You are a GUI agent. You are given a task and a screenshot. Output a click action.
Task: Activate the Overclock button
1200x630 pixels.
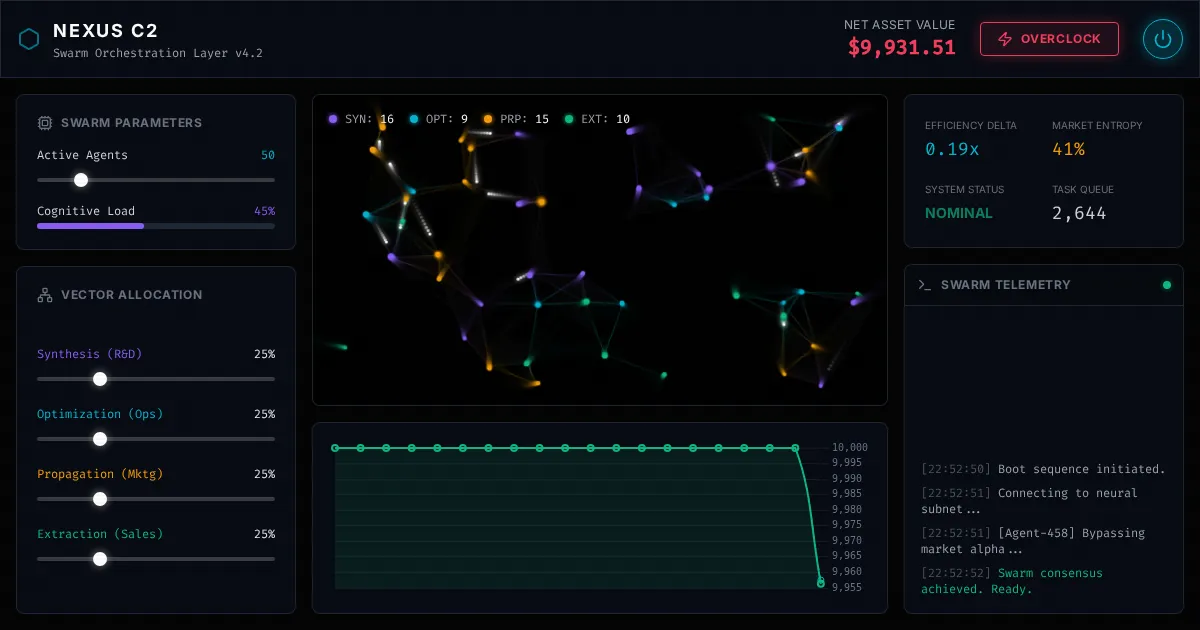(x=1049, y=39)
